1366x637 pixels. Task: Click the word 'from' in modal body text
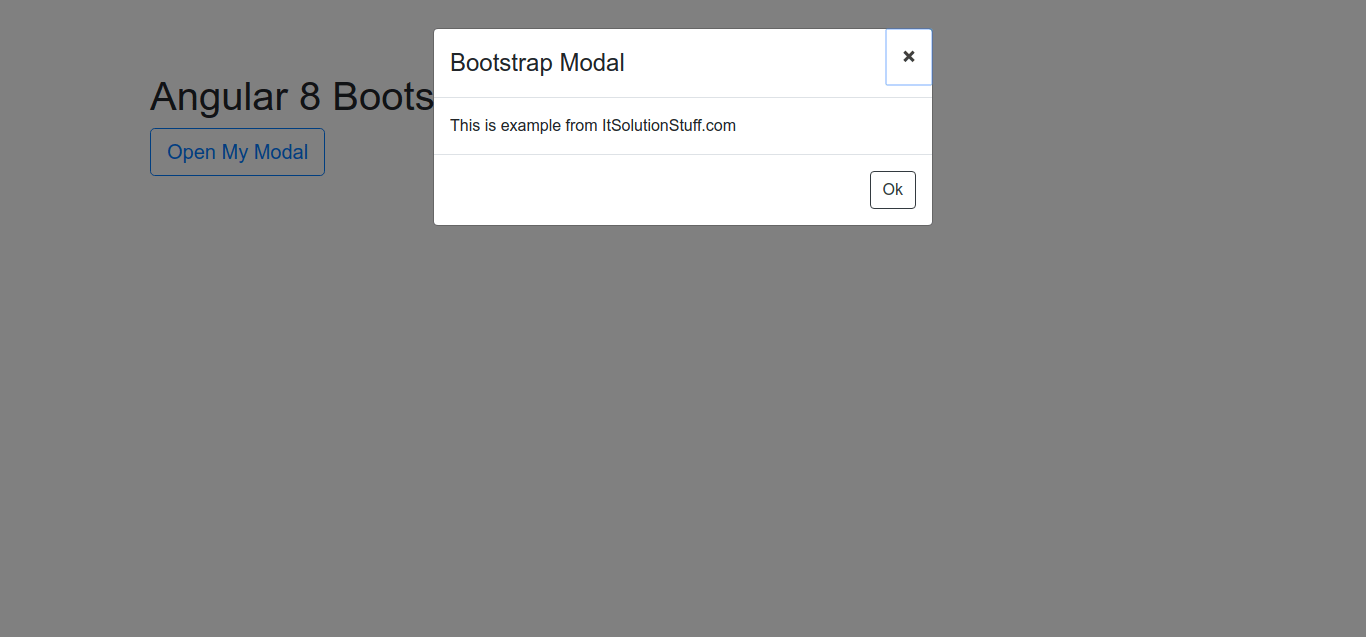pyautogui.click(x=579, y=126)
